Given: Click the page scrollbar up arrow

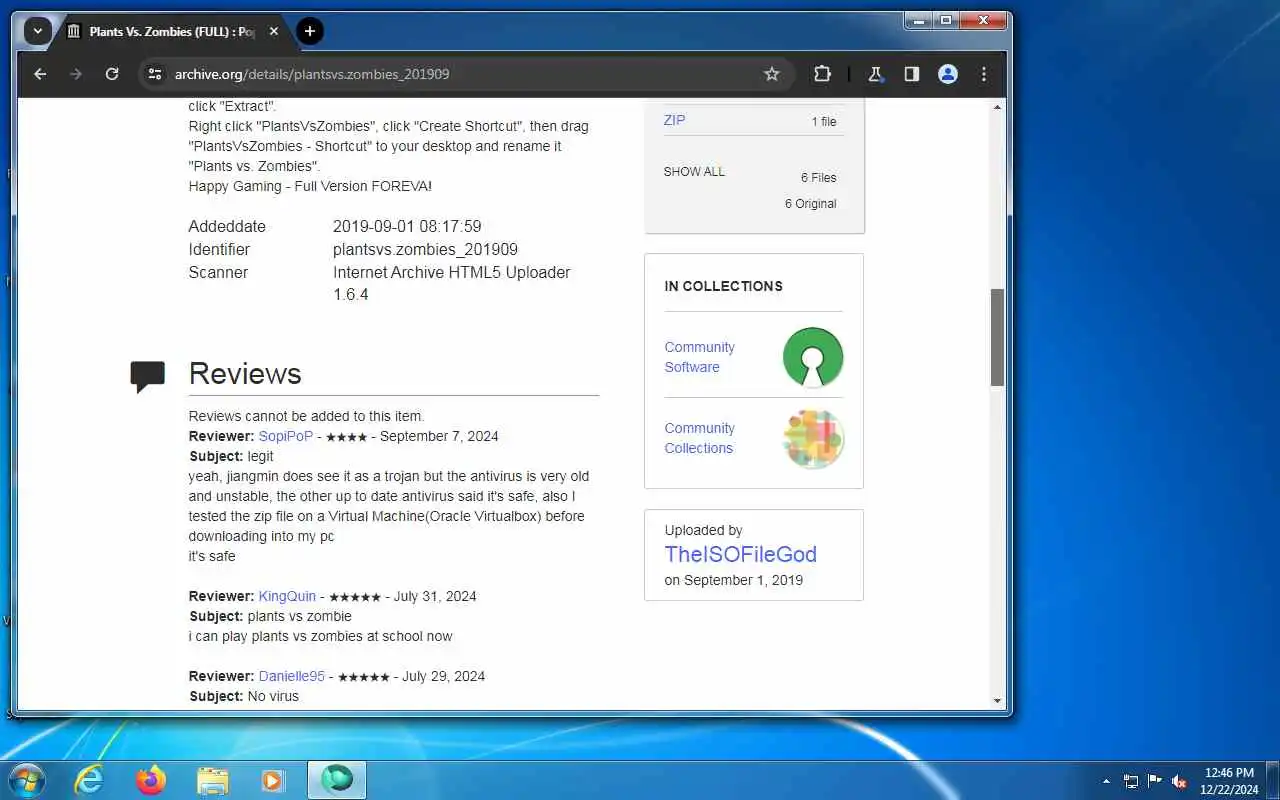Looking at the screenshot, I should pyautogui.click(x=997, y=107).
